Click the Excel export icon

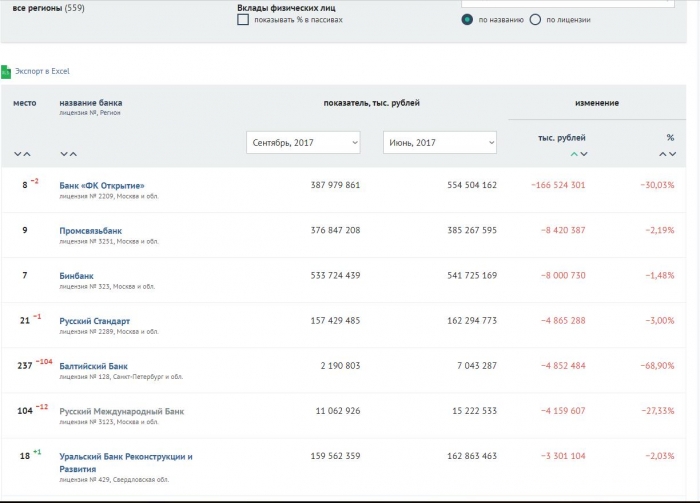pos(6,71)
